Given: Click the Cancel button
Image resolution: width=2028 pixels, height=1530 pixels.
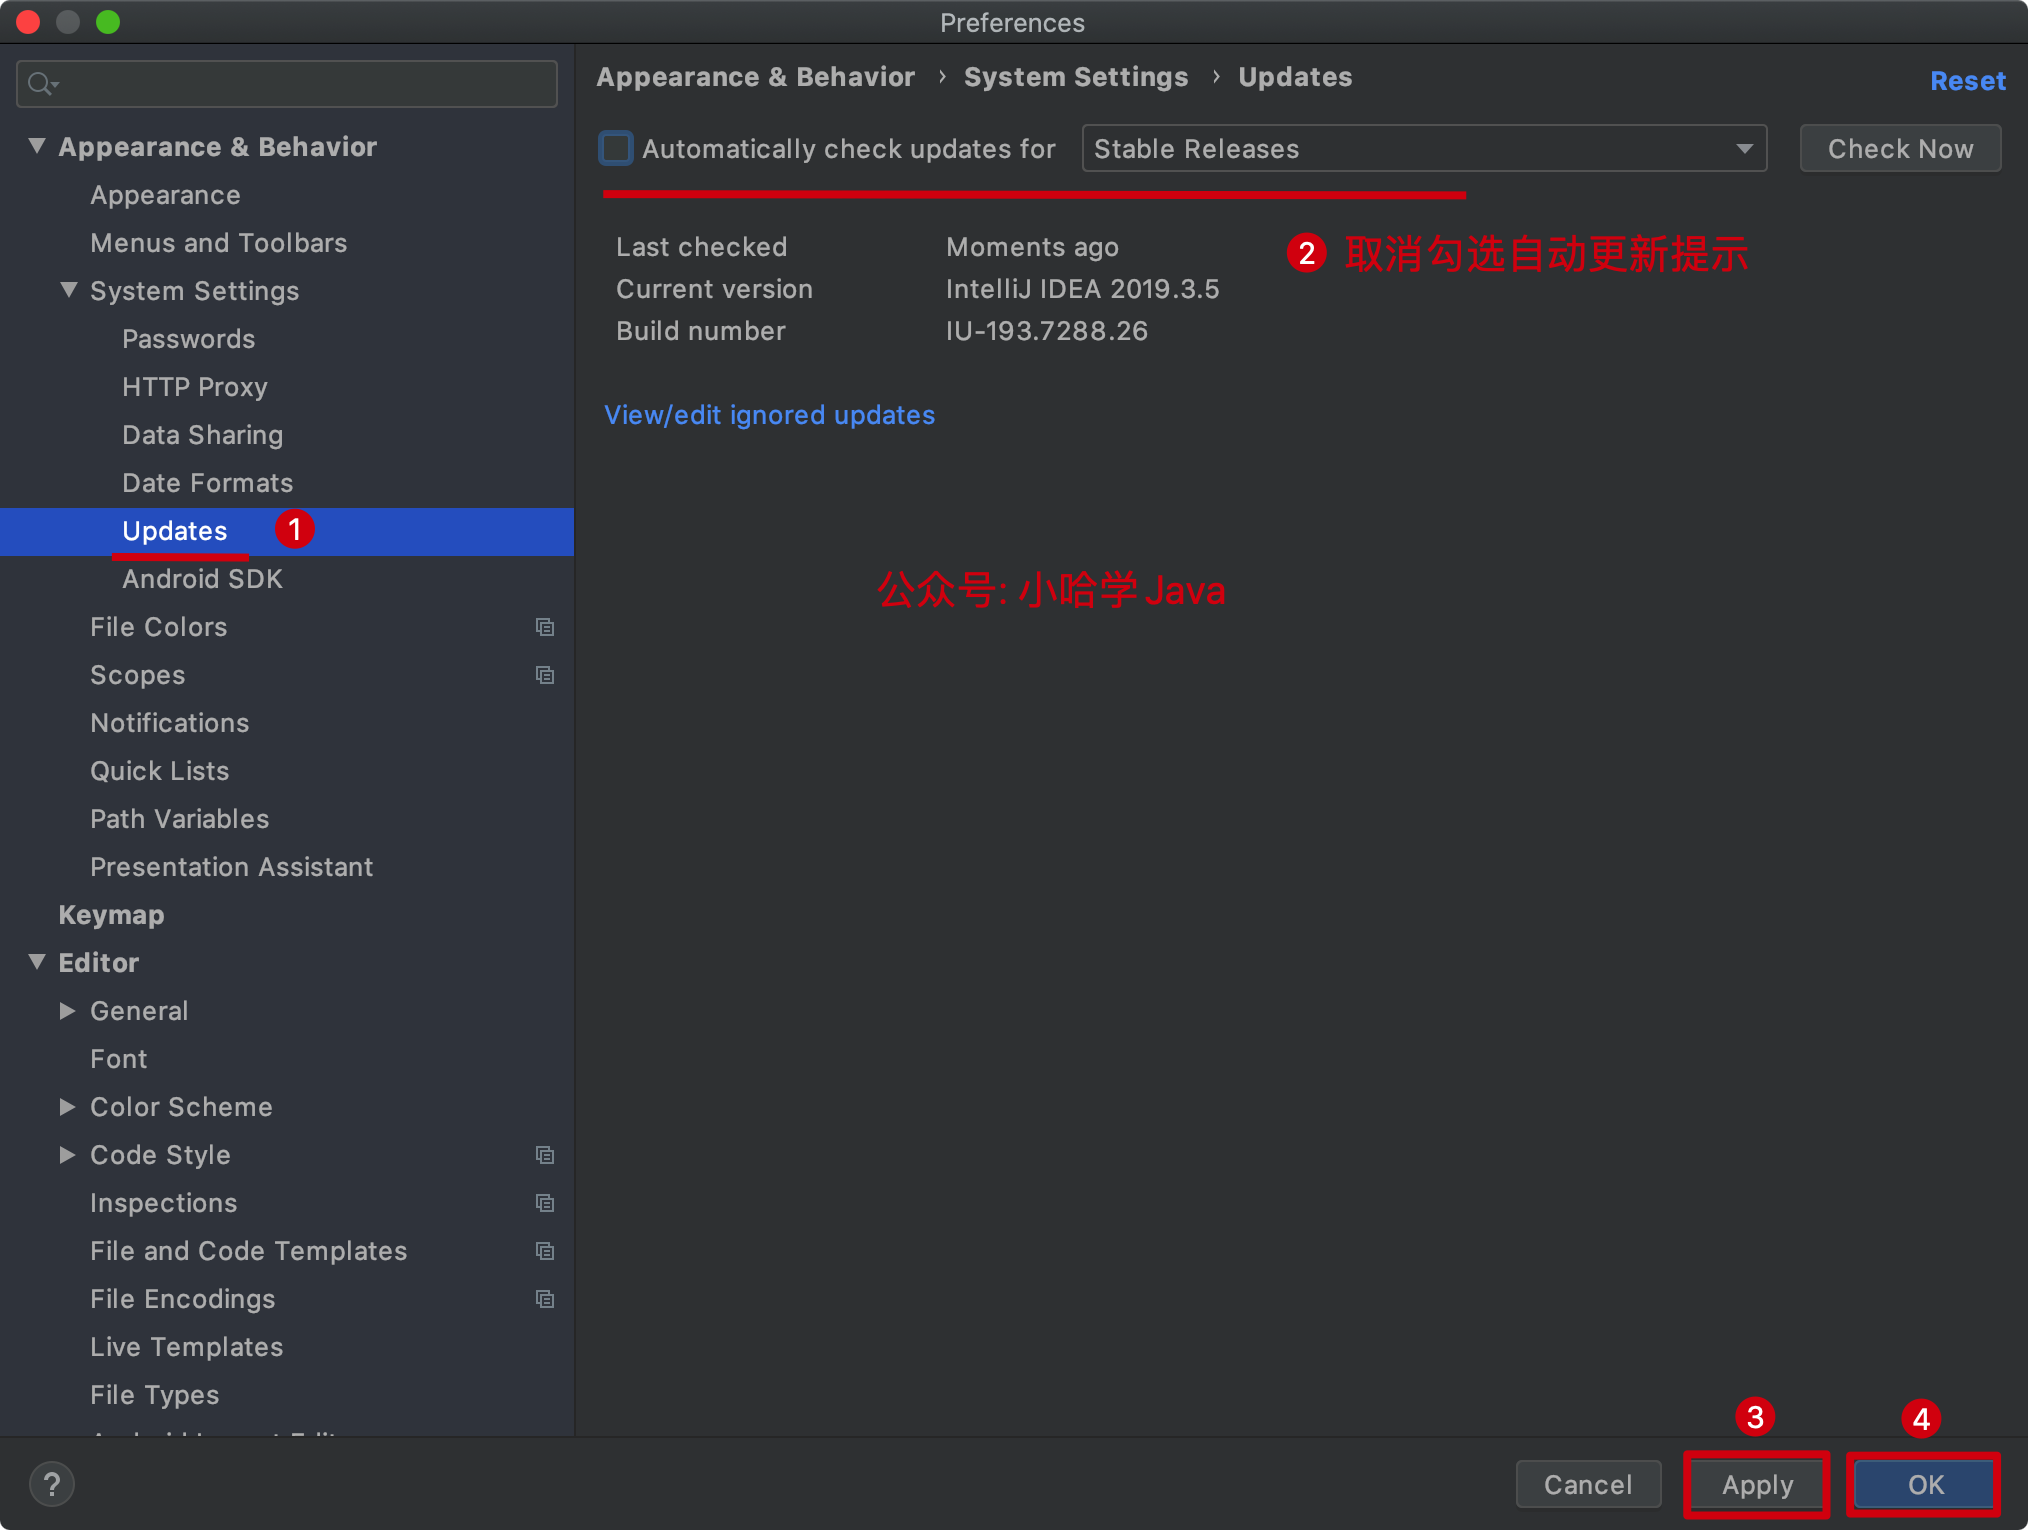Looking at the screenshot, I should [x=1588, y=1484].
